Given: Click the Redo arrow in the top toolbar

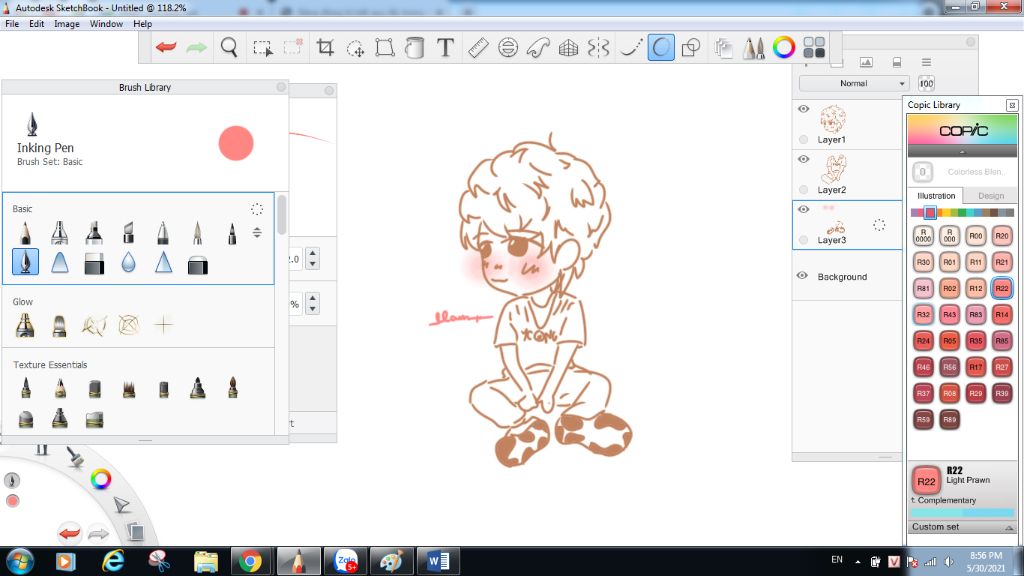Looking at the screenshot, I should [197, 47].
